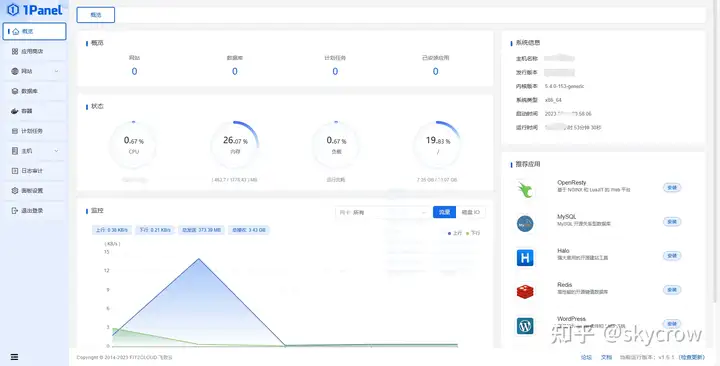The height and width of the screenshot is (366, 720).
Task: Click the Redis app logo
Action: 525,292
